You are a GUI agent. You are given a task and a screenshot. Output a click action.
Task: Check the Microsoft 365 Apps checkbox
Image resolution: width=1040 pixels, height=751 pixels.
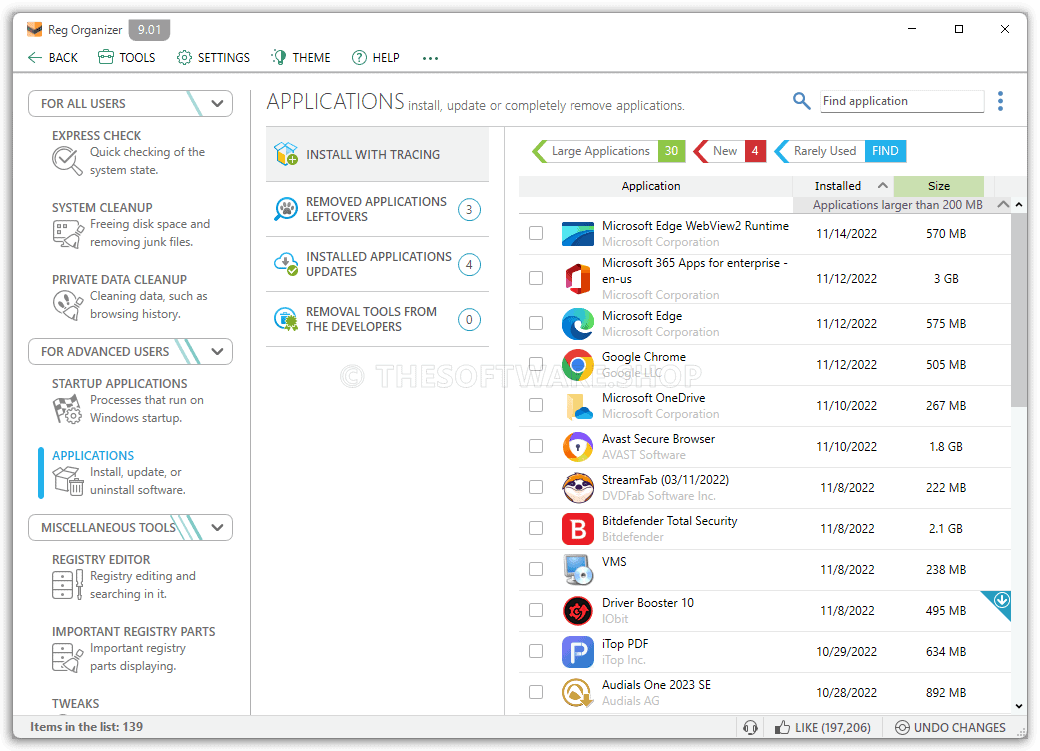(x=536, y=278)
